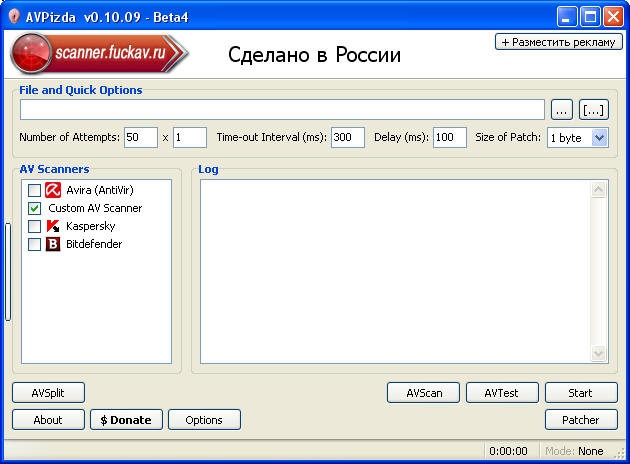630x464 pixels.
Task: Click the 'Kaspersky' list label
Action: click(91, 226)
